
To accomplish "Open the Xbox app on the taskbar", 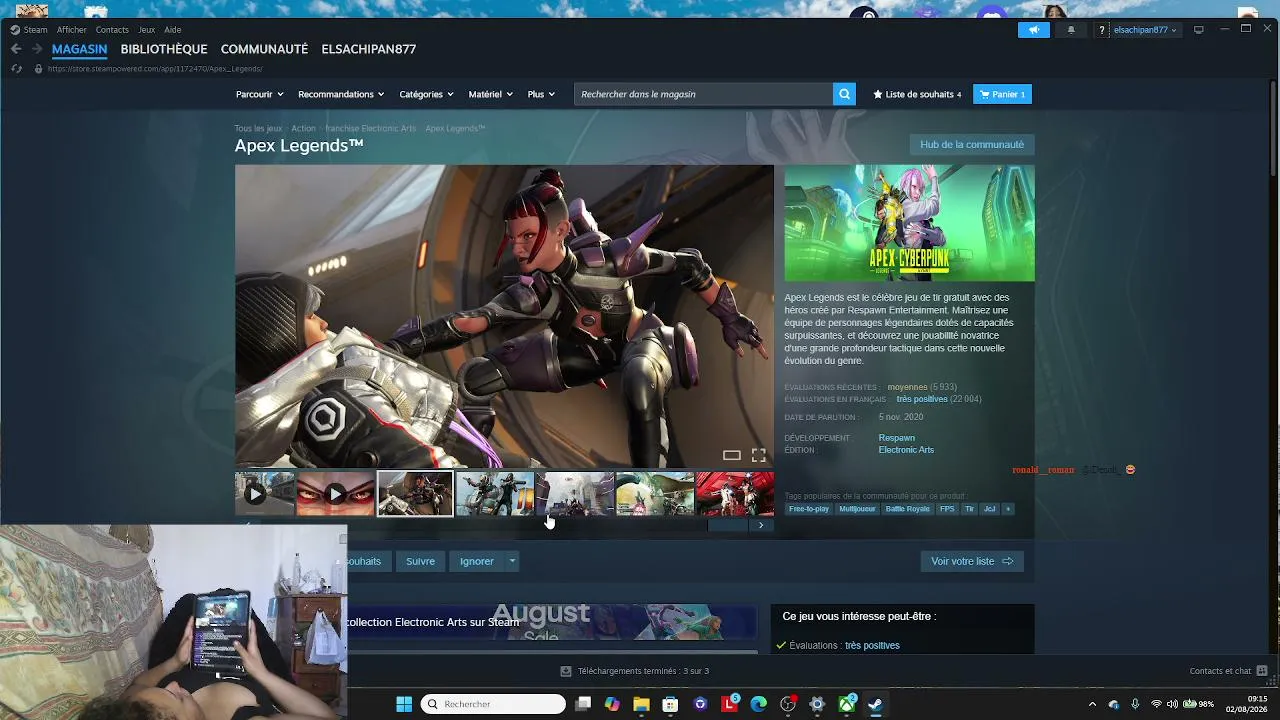I will pyautogui.click(x=846, y=704).
